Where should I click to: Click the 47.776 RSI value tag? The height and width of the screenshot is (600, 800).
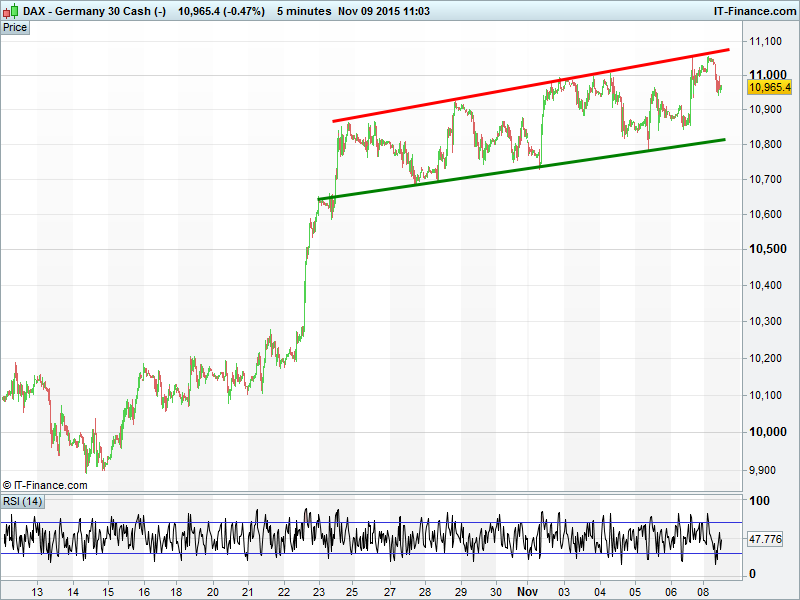[x=768, y=539]
